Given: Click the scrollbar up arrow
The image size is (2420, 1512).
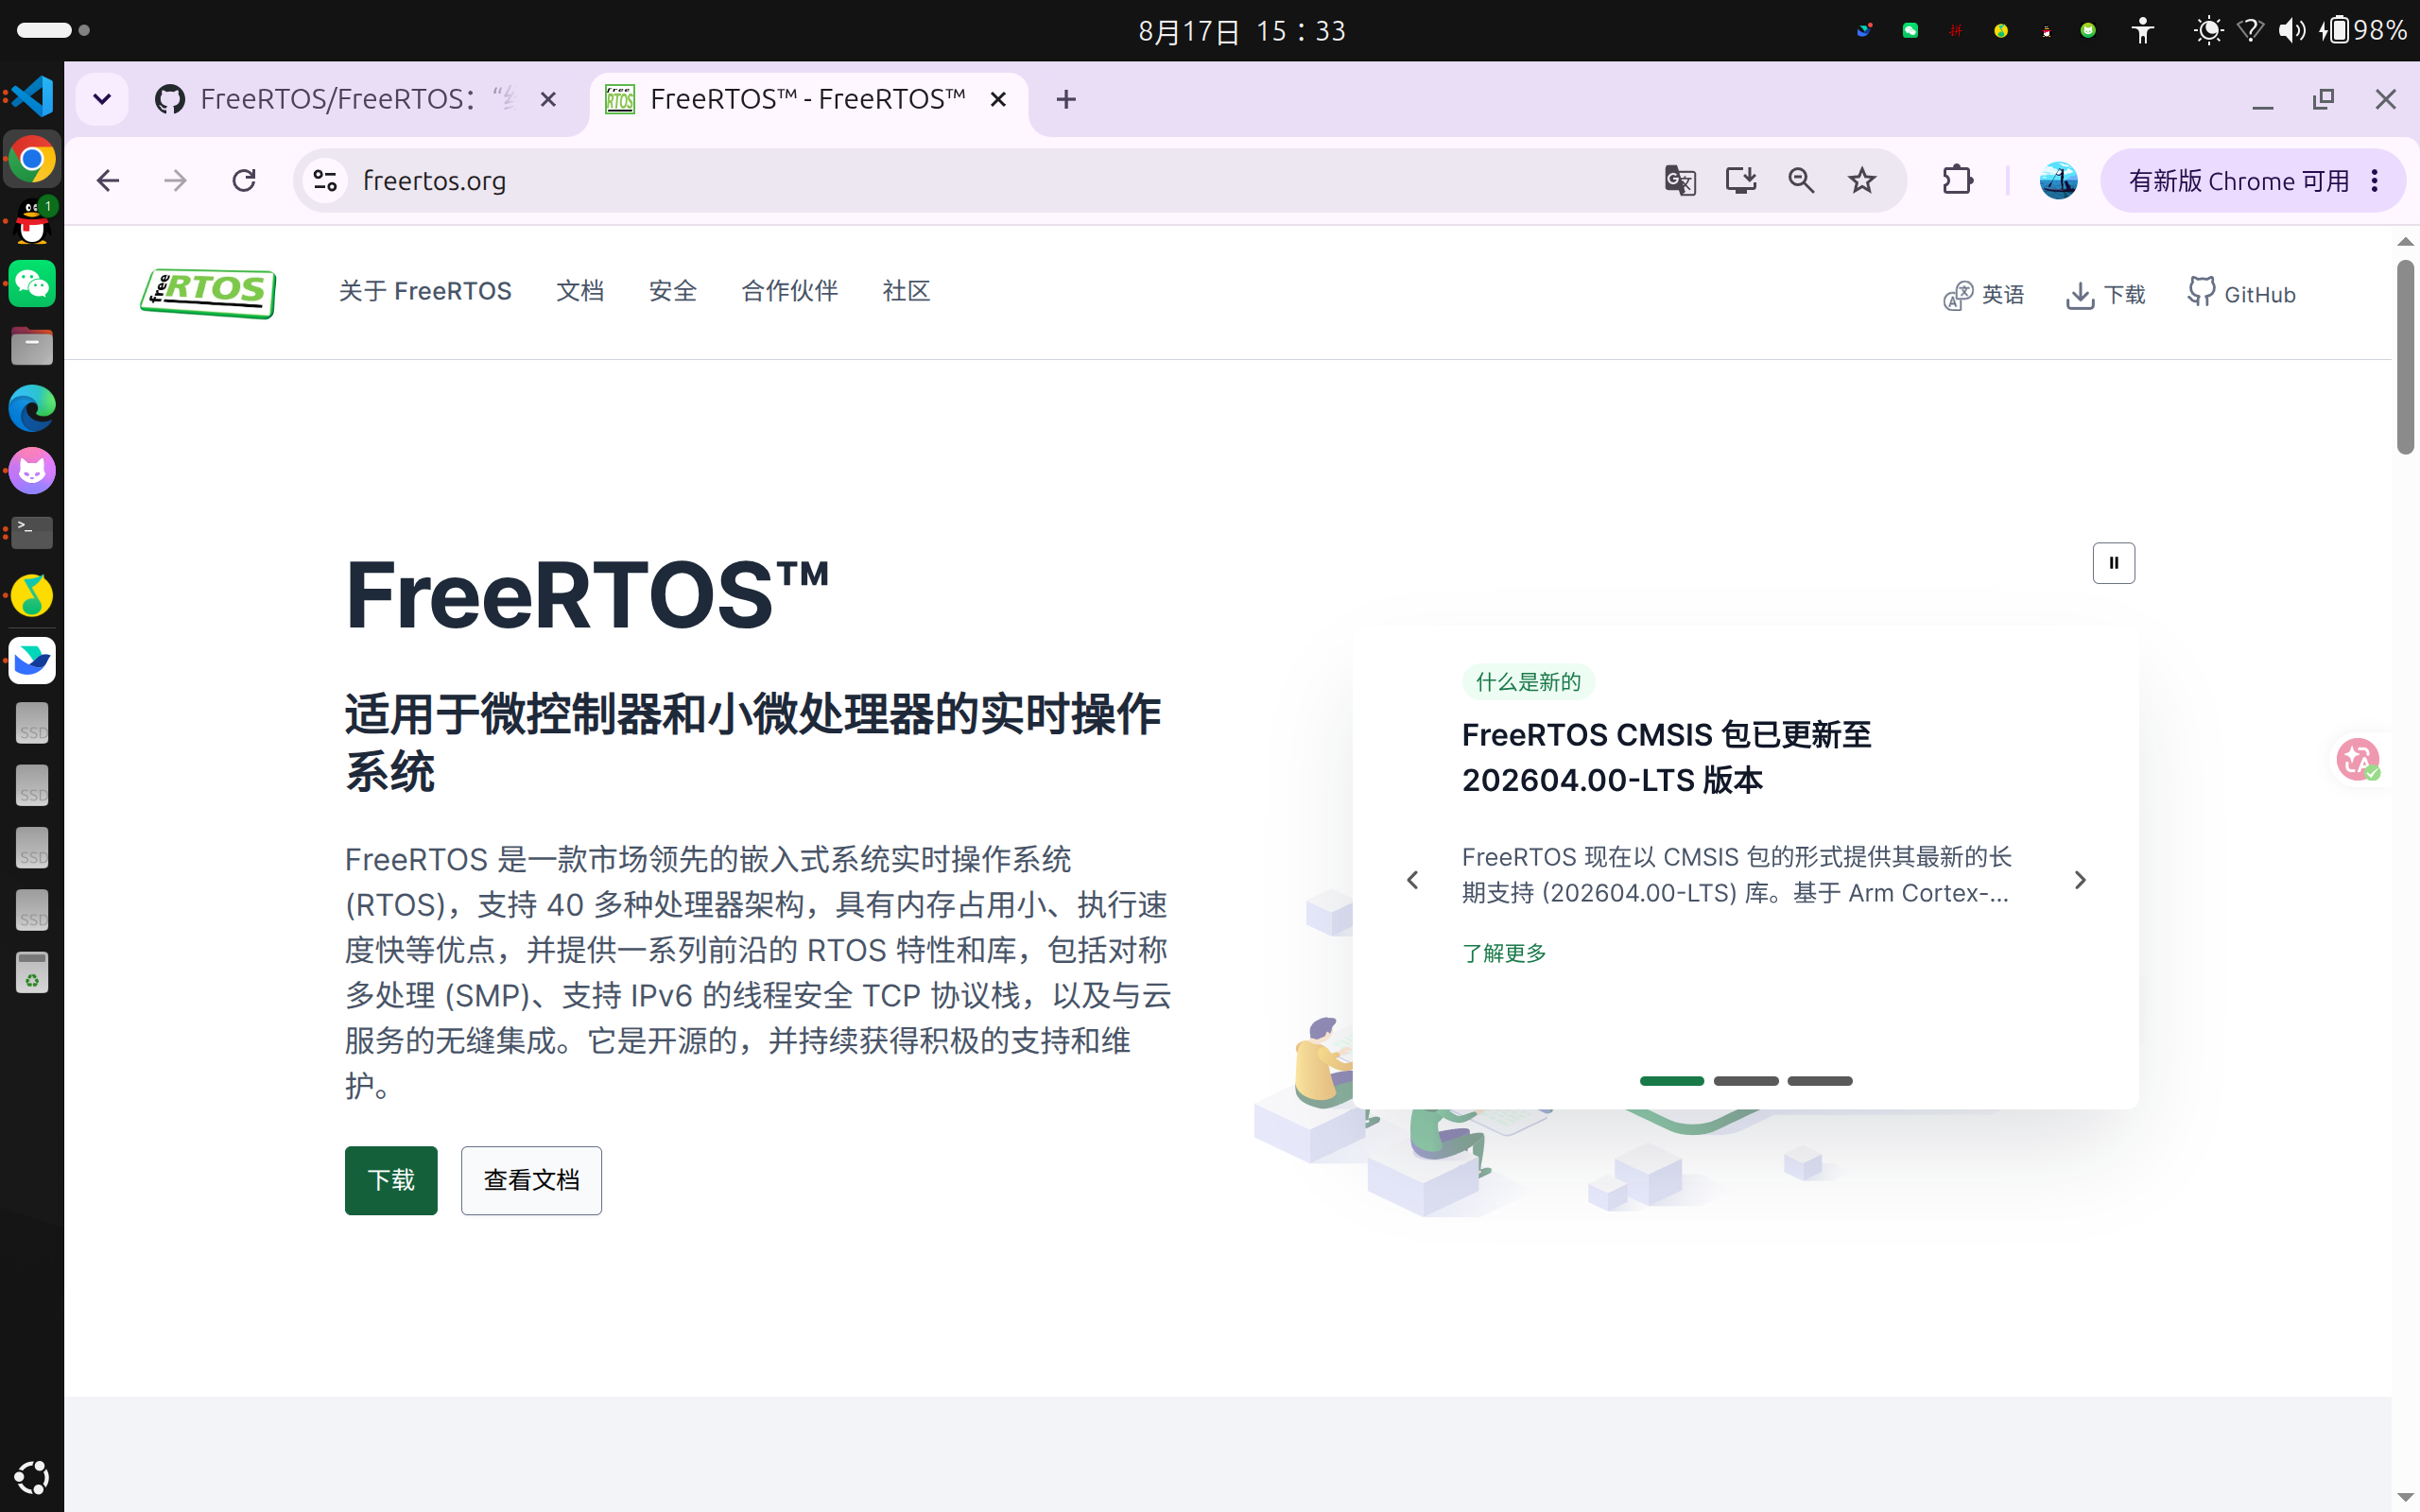Looking at the screenshot, I should click(x=2405, y=241).
